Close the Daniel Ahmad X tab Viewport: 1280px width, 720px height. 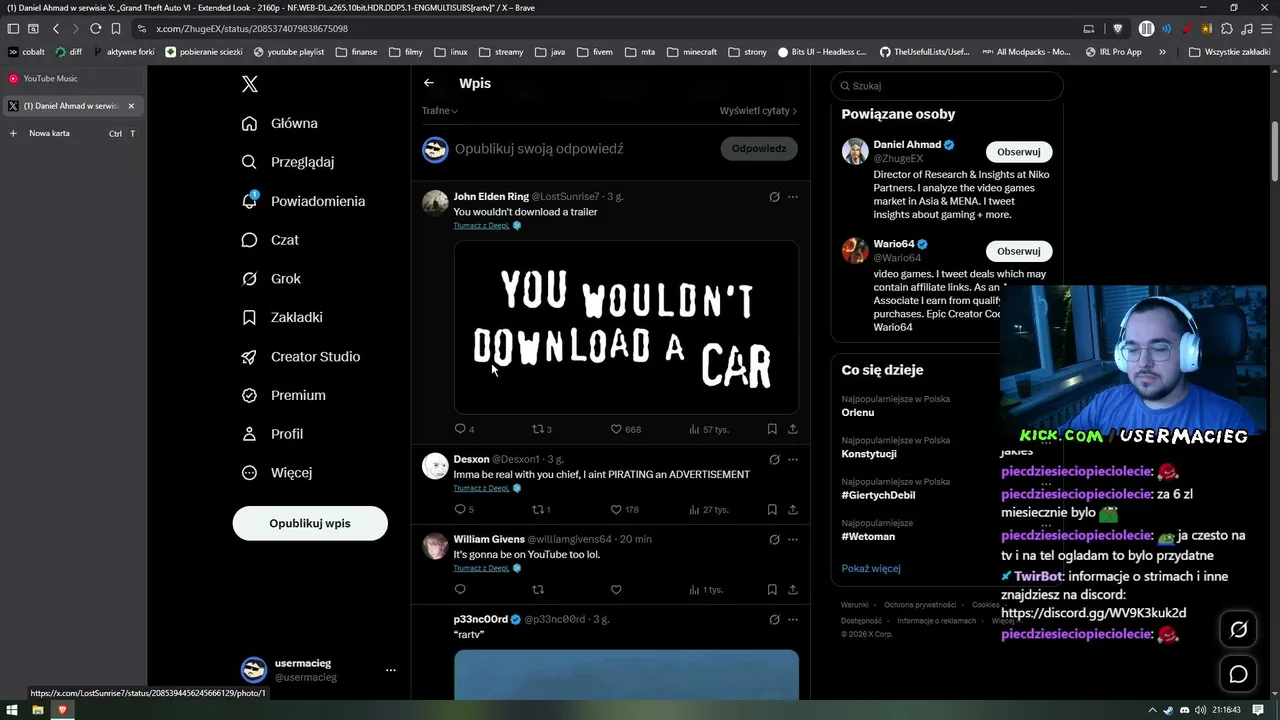pyautogui.click(x=131, y=106)
